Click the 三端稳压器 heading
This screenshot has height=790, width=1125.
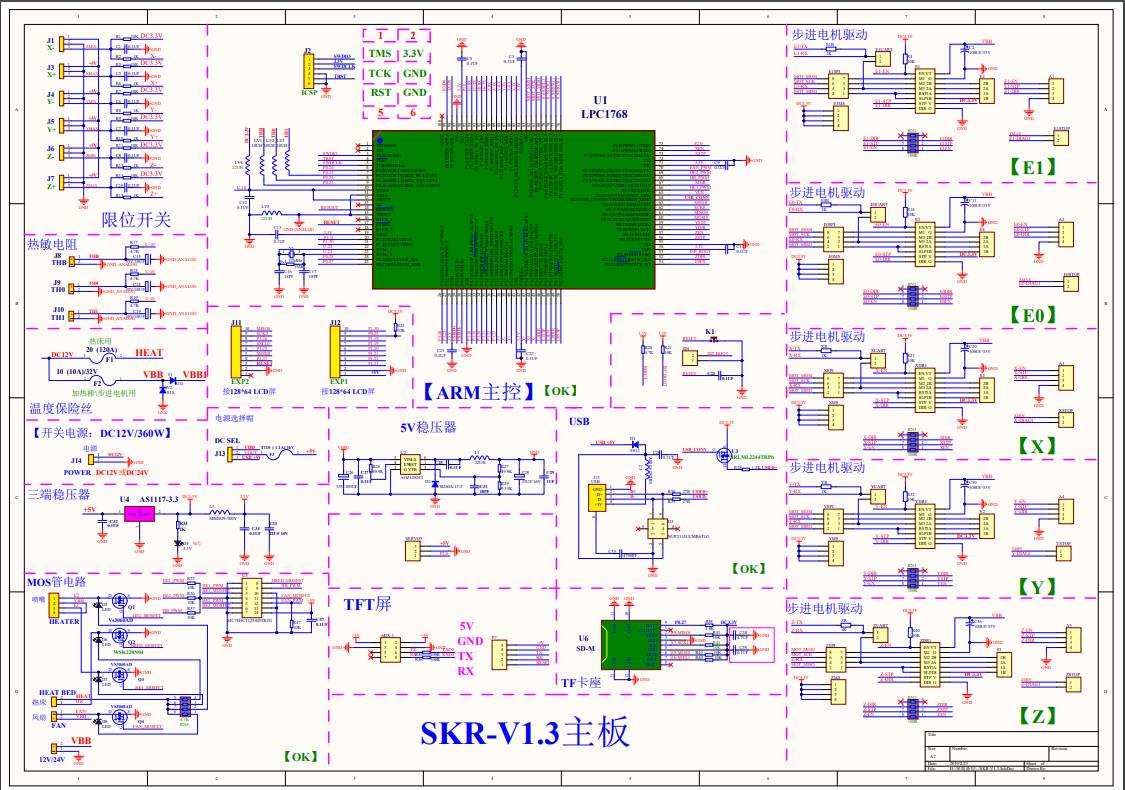point(59,494)
